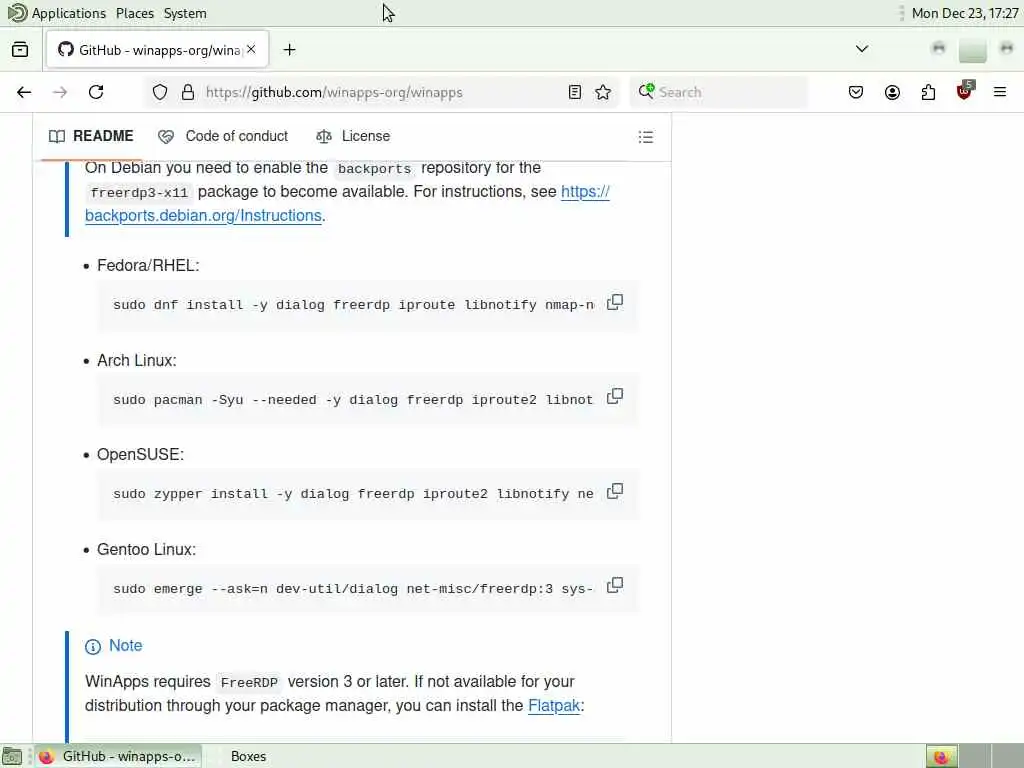The image size is (1024, 768).
Task: Bookmark this page with the star icon
Action: (x=603, y=92)
